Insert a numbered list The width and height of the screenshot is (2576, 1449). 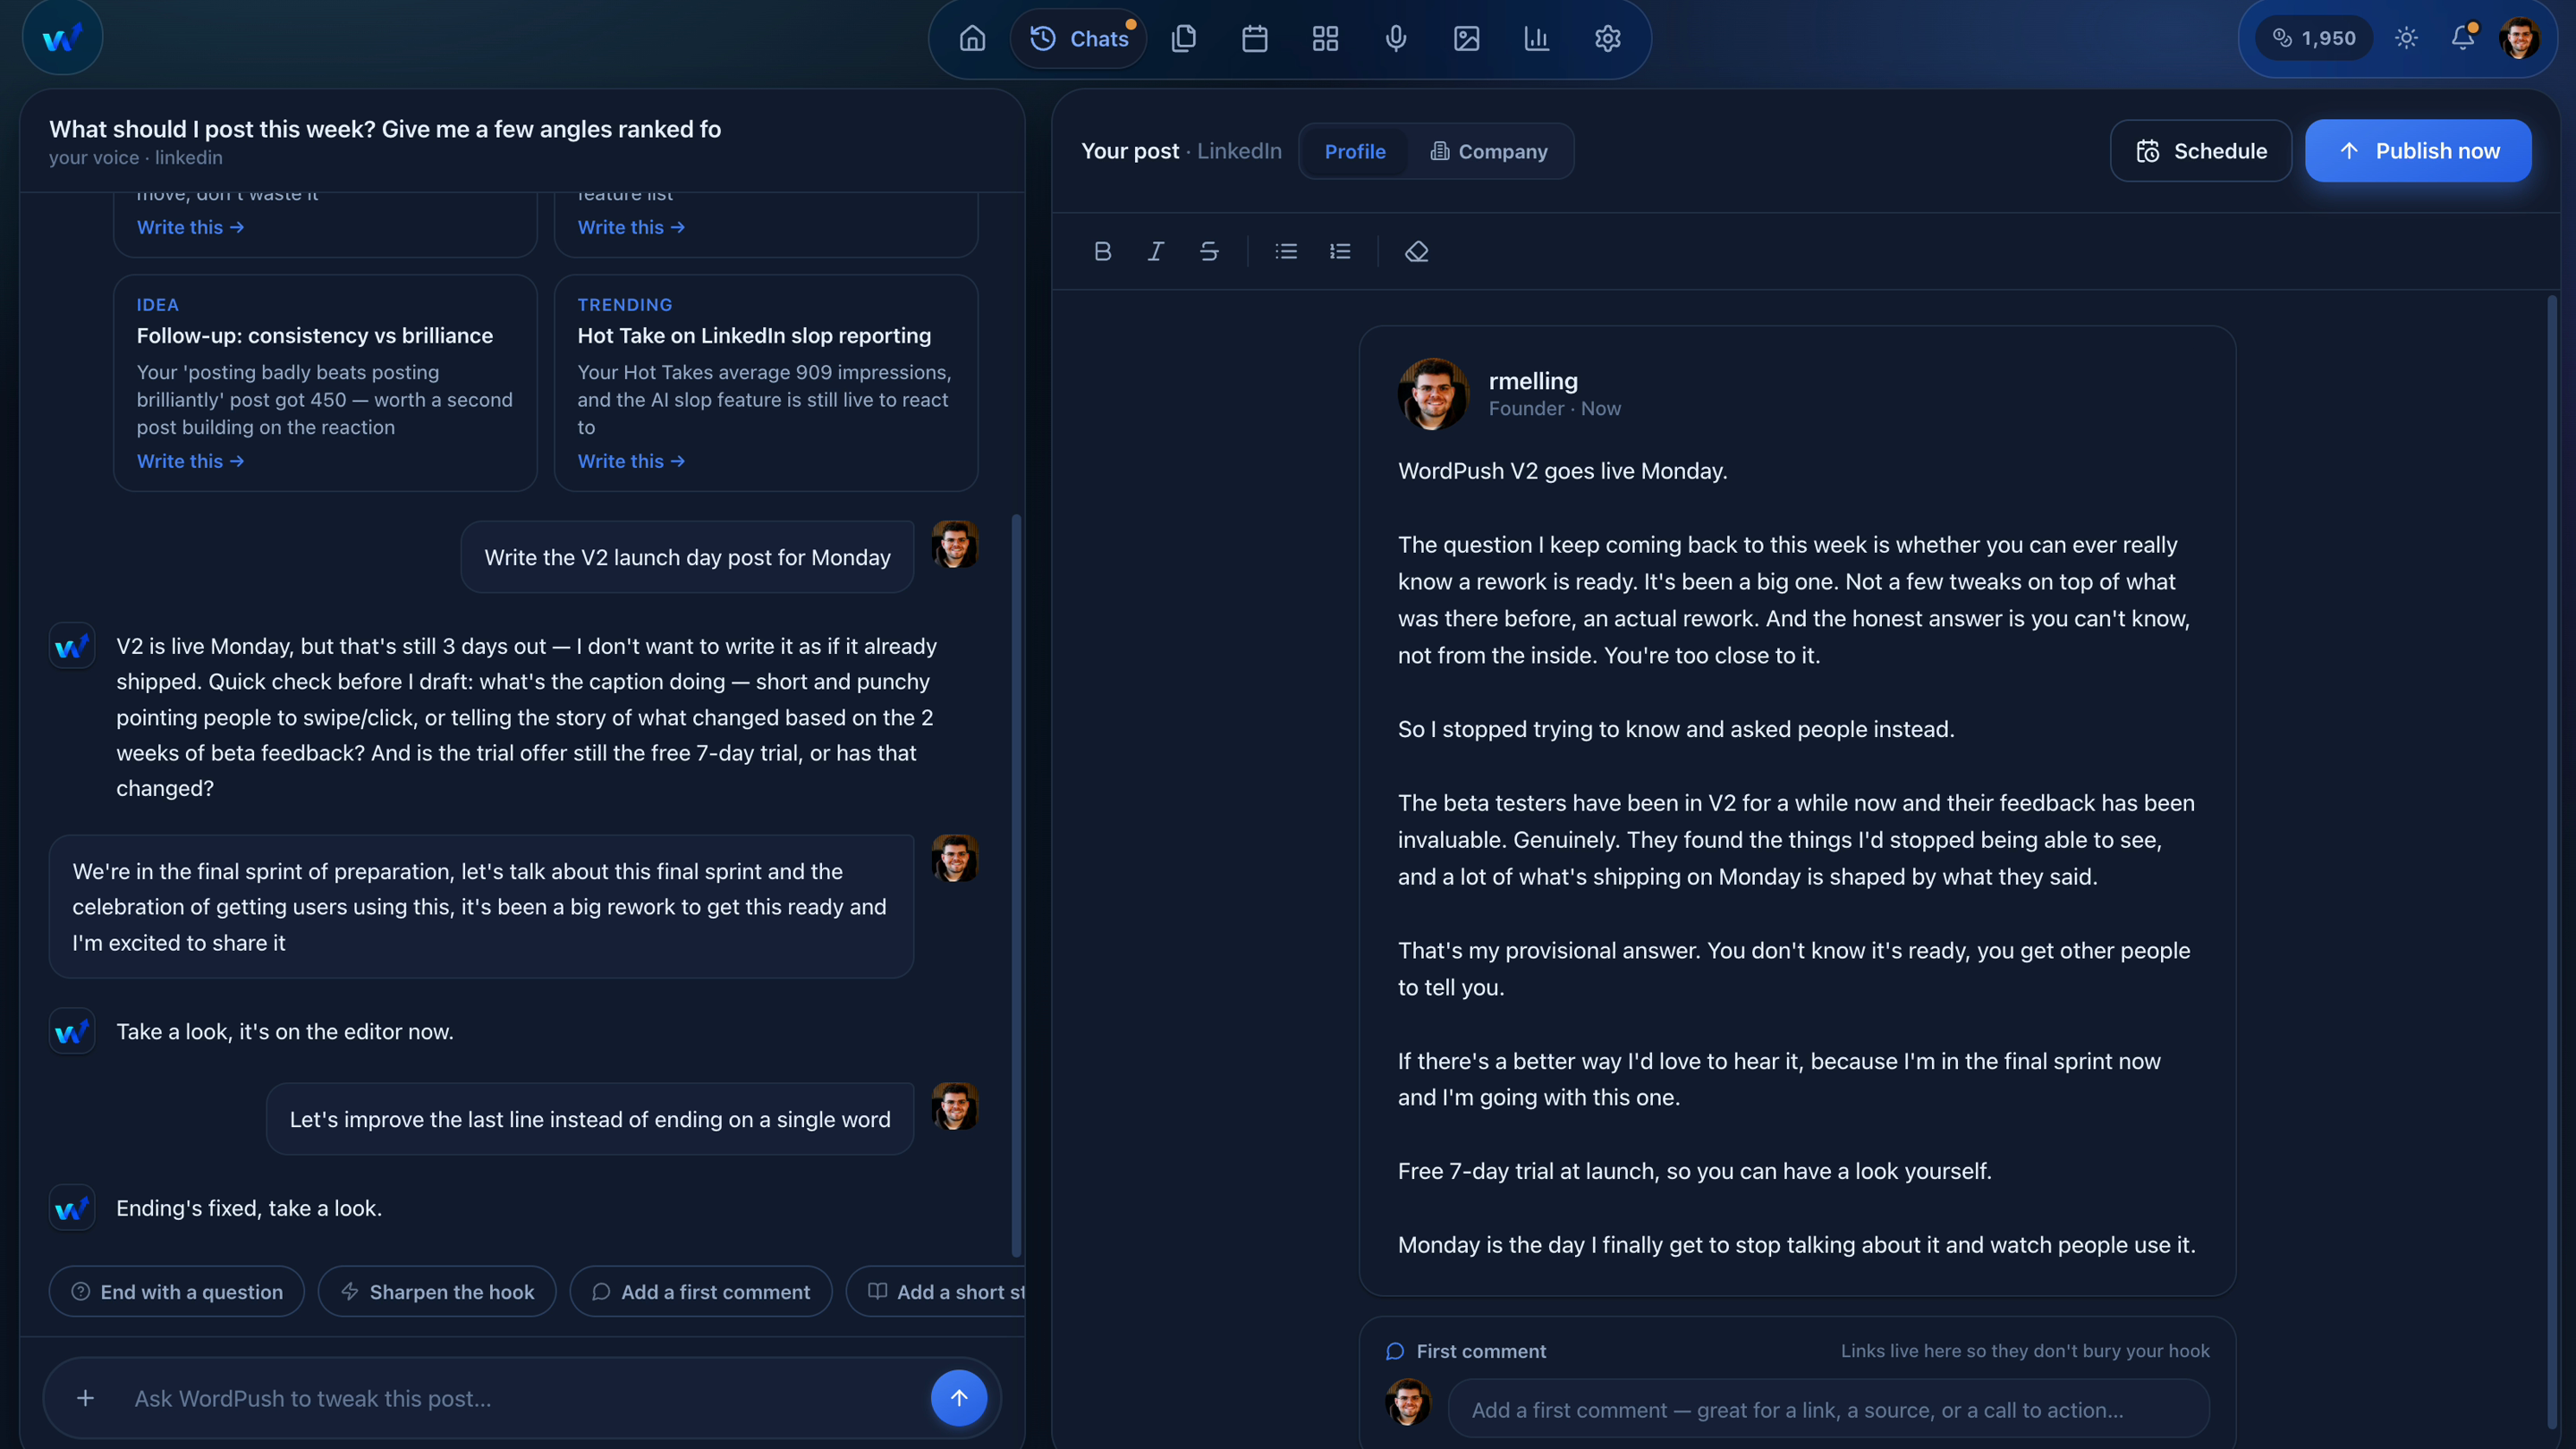pyautogui.click(x=1340, y=251)
